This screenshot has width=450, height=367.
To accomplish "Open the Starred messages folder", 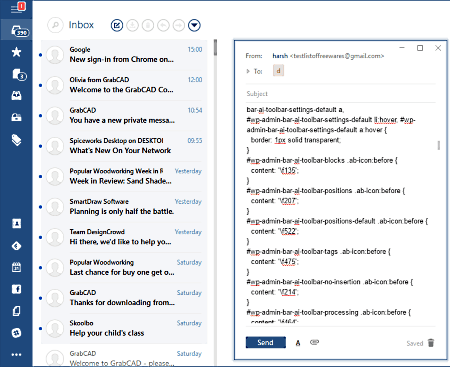I will (x=16, y=52).
